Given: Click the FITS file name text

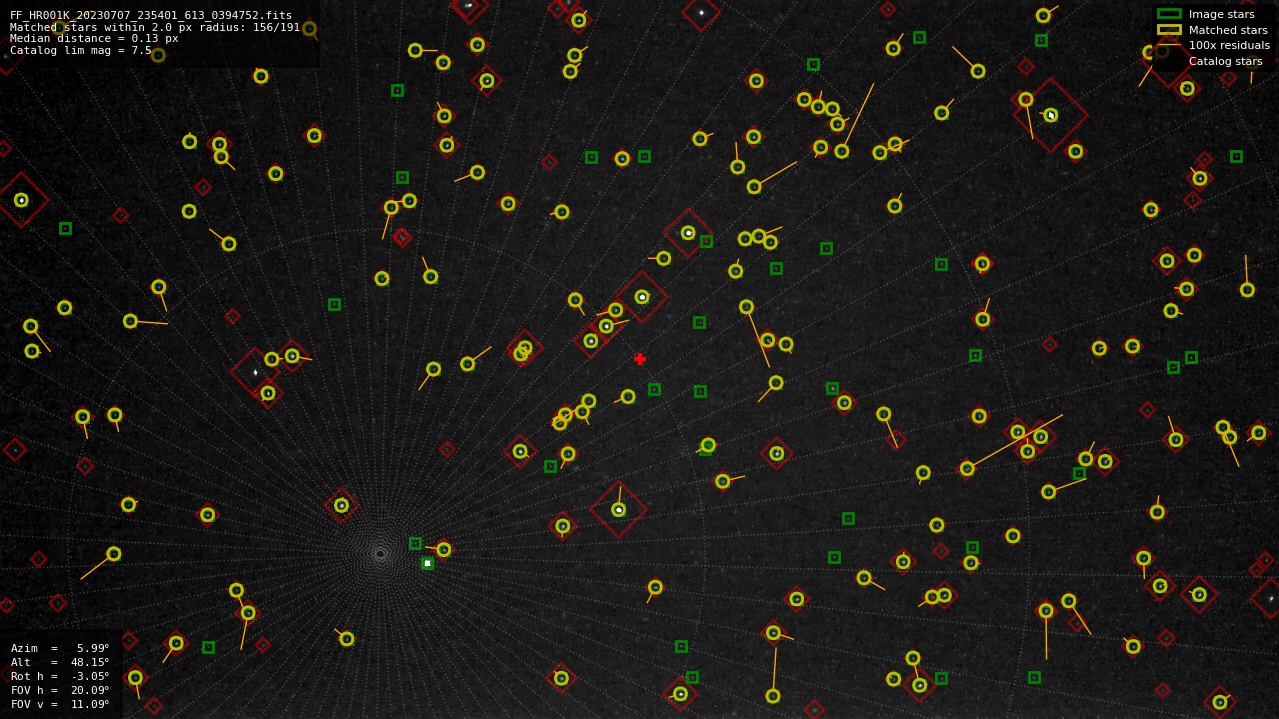Looking at the screenshot, I should (151, 15).
